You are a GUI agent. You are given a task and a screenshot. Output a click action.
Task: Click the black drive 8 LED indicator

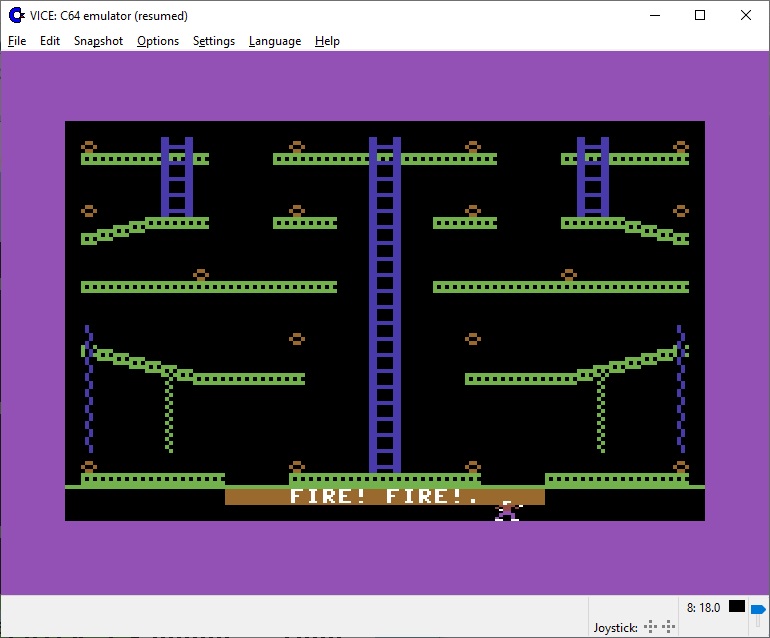(737, 607)
